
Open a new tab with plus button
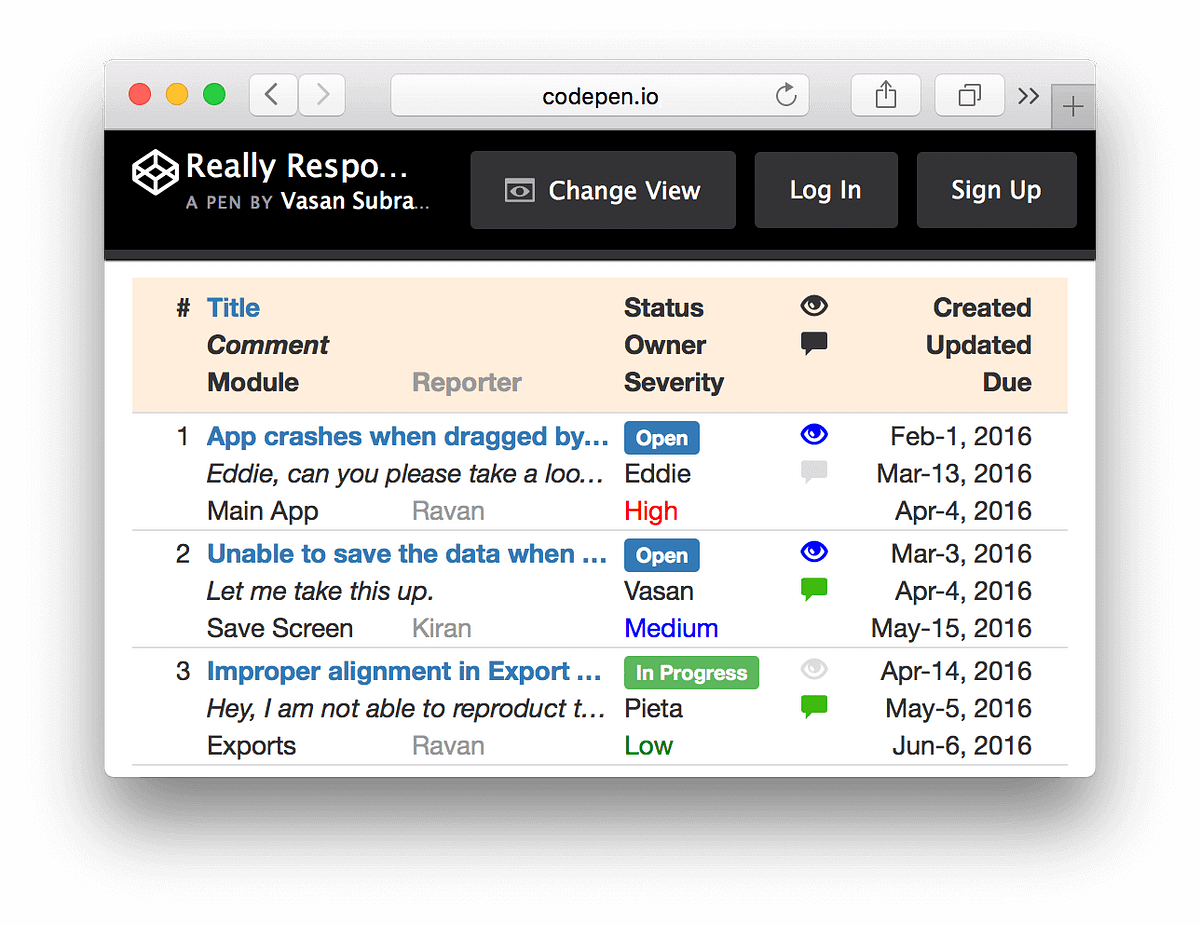click(1073, 108)
